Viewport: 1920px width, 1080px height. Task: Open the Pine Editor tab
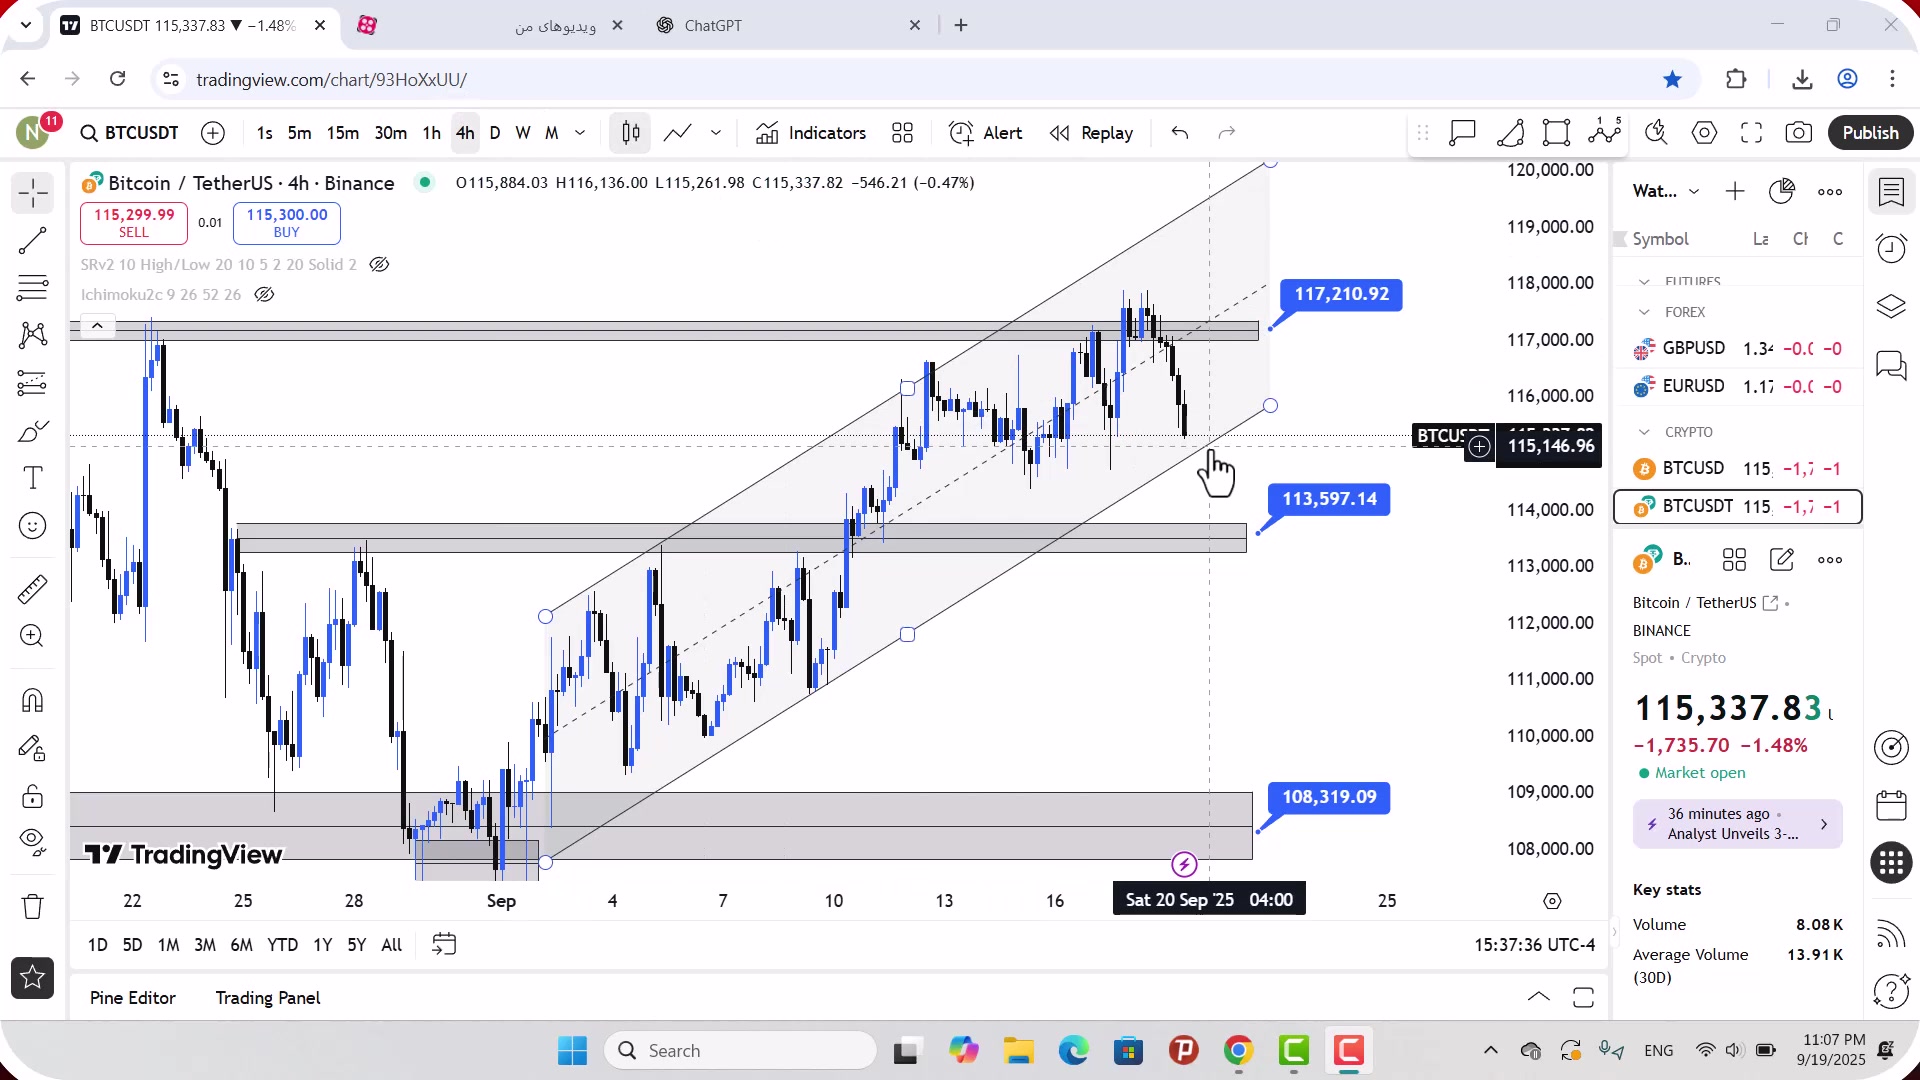coord(133,998)
